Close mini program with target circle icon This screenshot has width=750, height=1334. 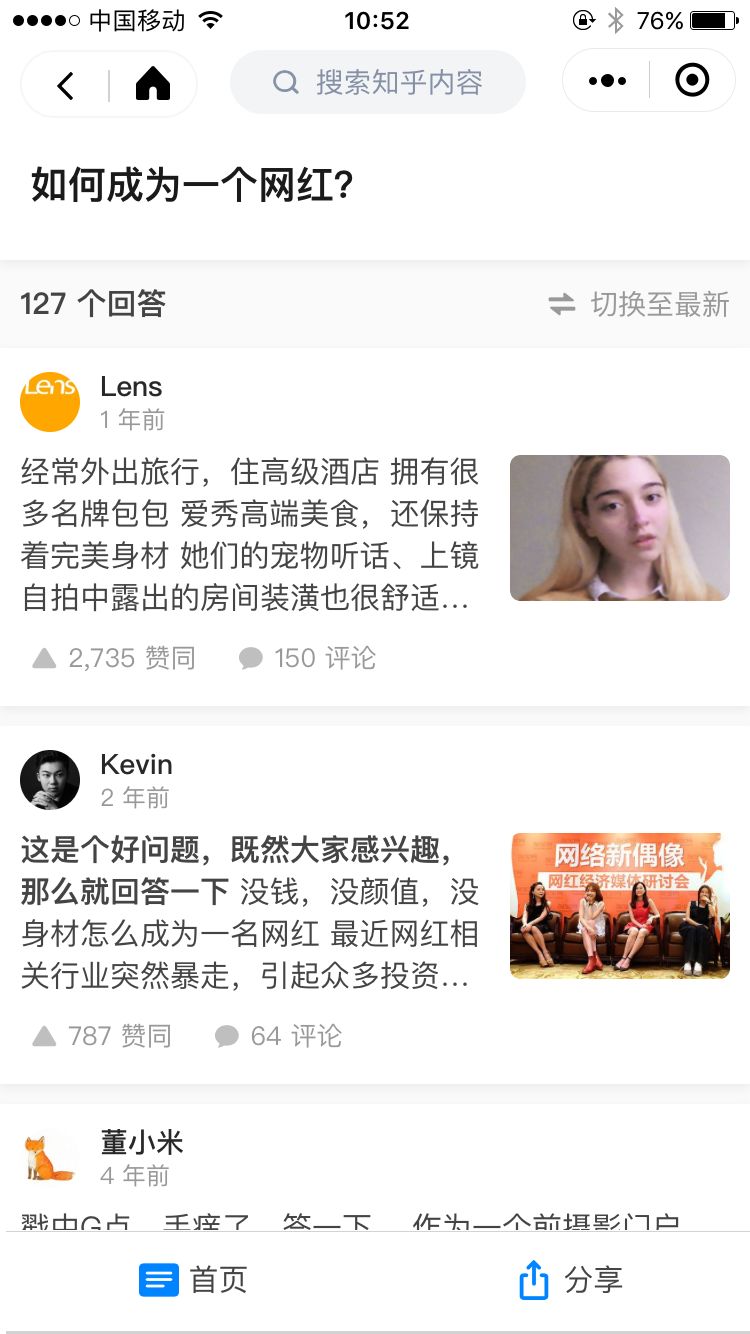tap(692, 80)
